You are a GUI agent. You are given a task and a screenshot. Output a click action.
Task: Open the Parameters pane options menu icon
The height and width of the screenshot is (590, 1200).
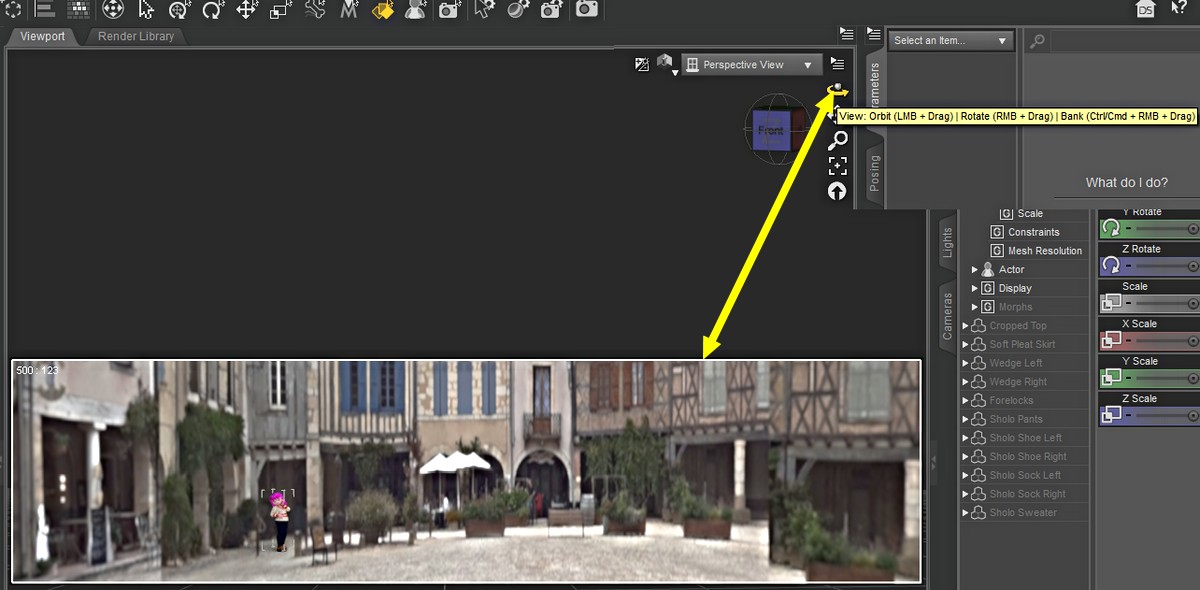(873, 34)
